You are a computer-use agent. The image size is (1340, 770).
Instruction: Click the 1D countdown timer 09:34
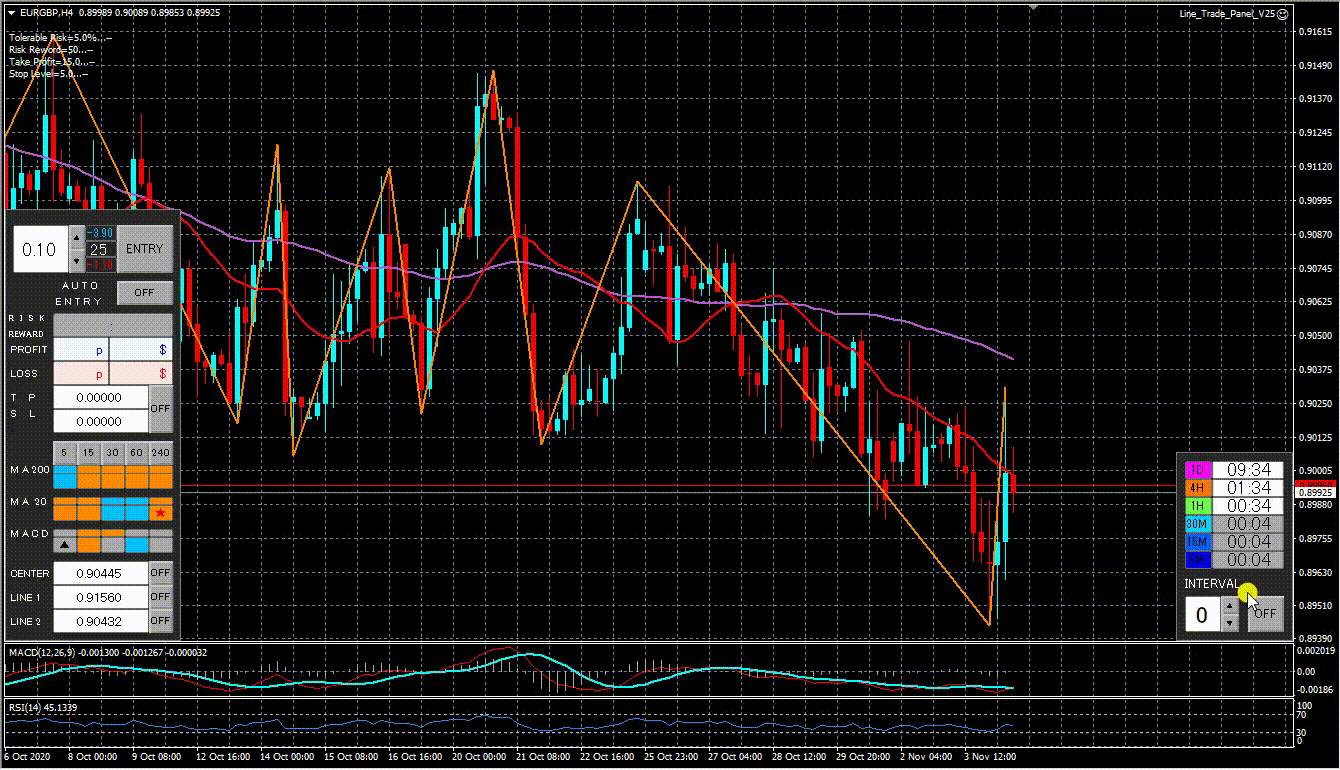[1248, 470]
